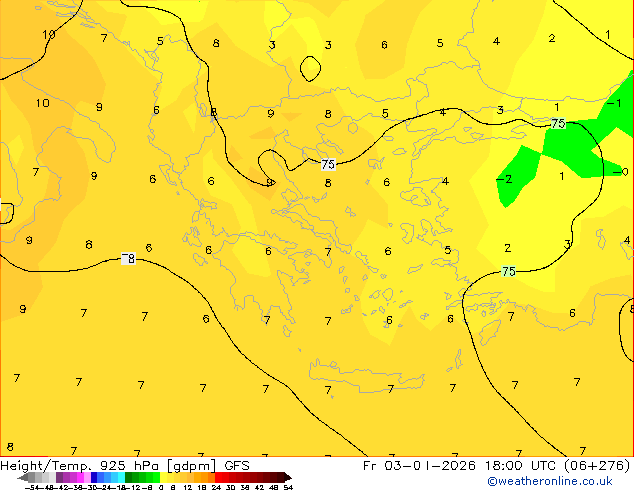Image resolution: width=634 pixels, height=490 pixels.
Task: Click the 'Height/Temp. 925 hPa [gdpm] GFS' title
Action: point(125,465)
